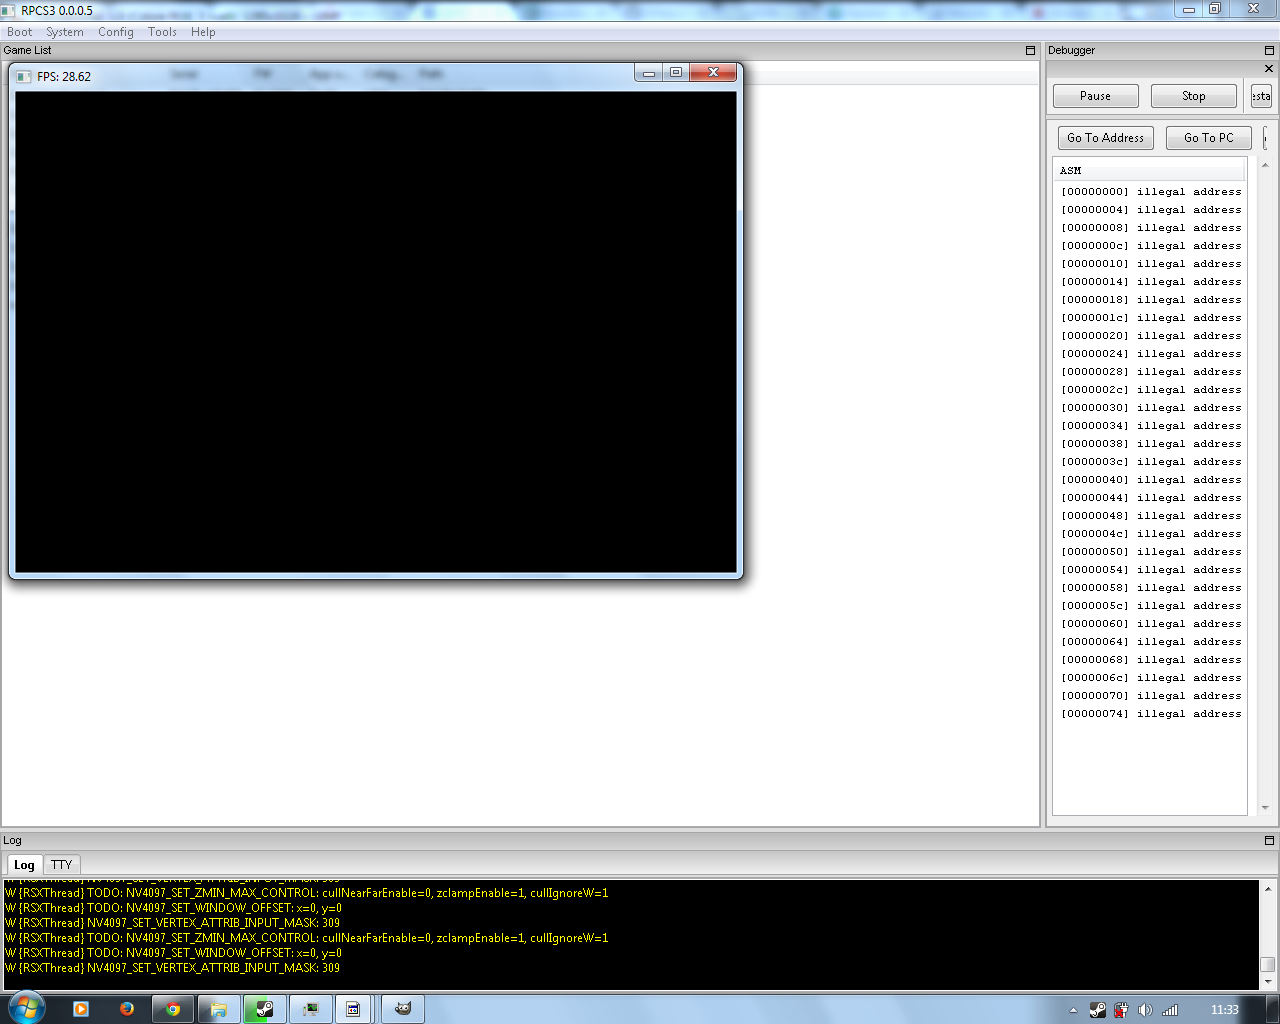
Task: Click the Go To PC button
Action: (x=1208, y=138)
